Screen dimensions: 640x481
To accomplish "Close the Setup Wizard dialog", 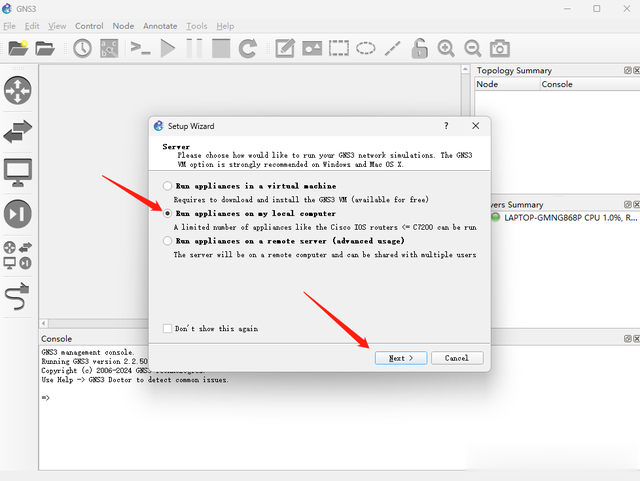I will (x=476, y=126).
